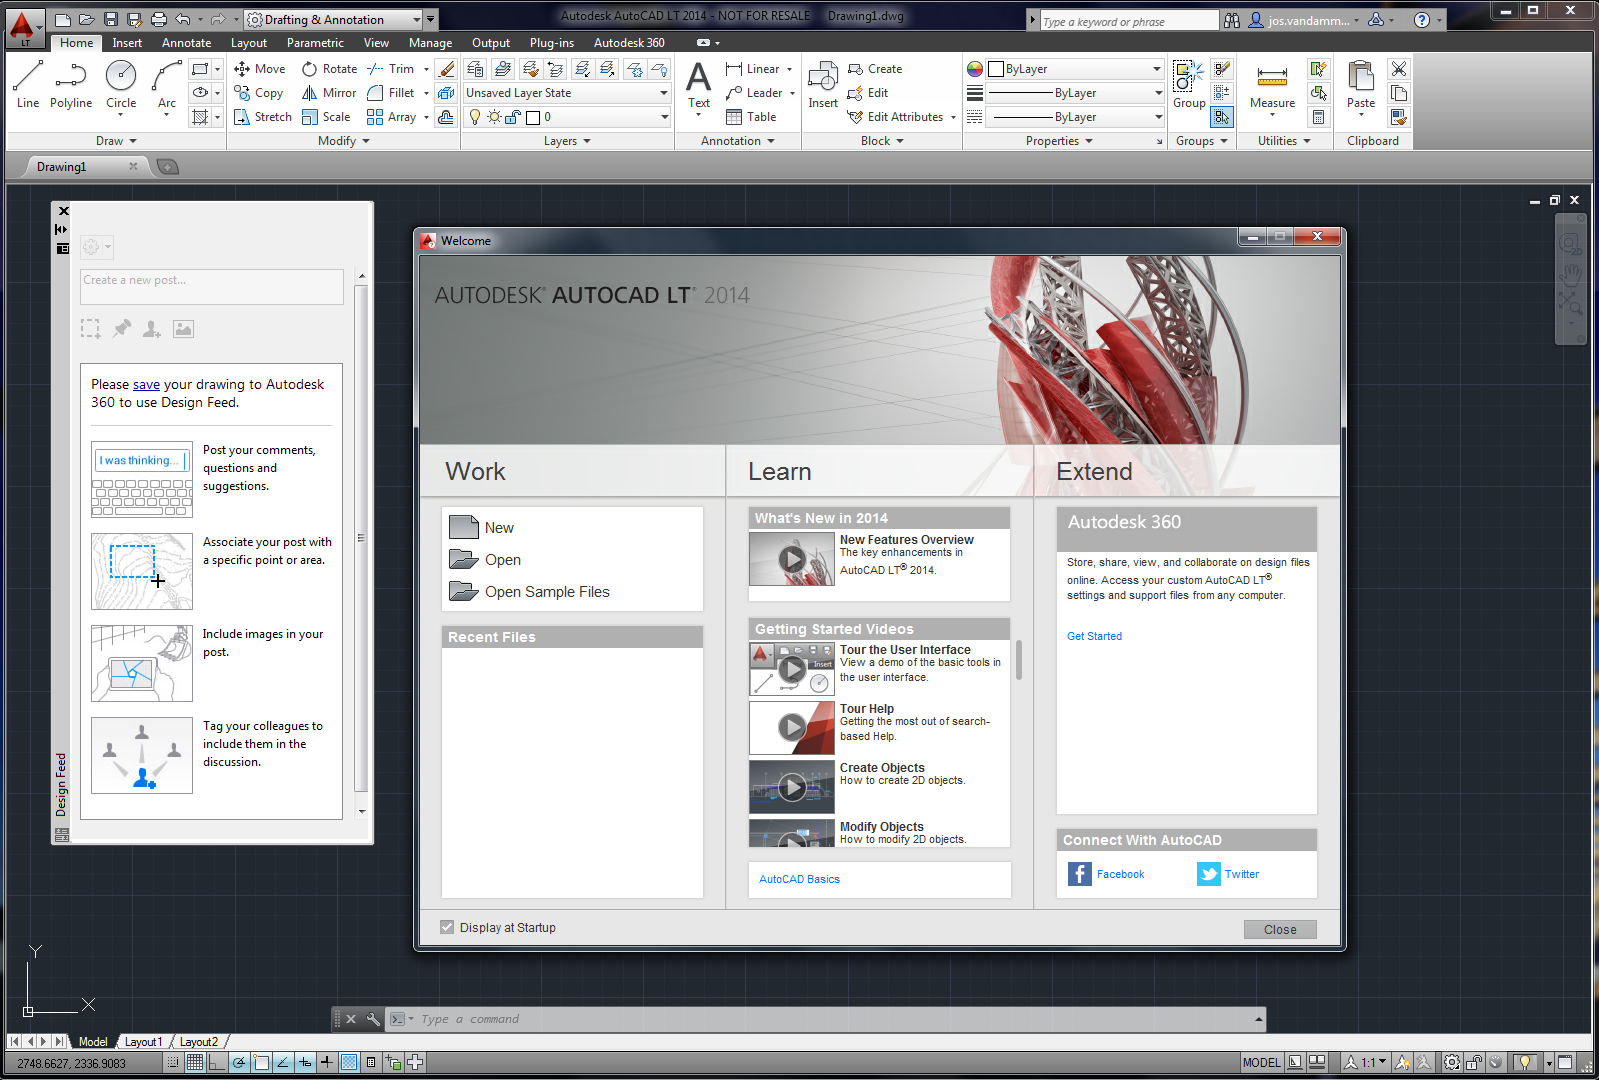Image resolution: width=1599 pixels, height=1080 pixels.
Task: Toggle the toolbar lock icon in status bar
Action: pyautogui.click(x=1474, y=1062)
